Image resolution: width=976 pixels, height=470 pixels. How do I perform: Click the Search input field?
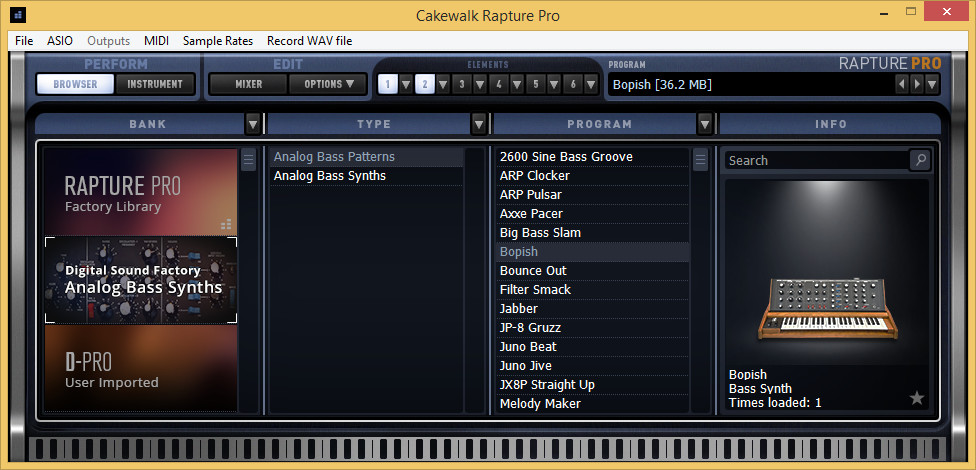[x=815, y=160]
